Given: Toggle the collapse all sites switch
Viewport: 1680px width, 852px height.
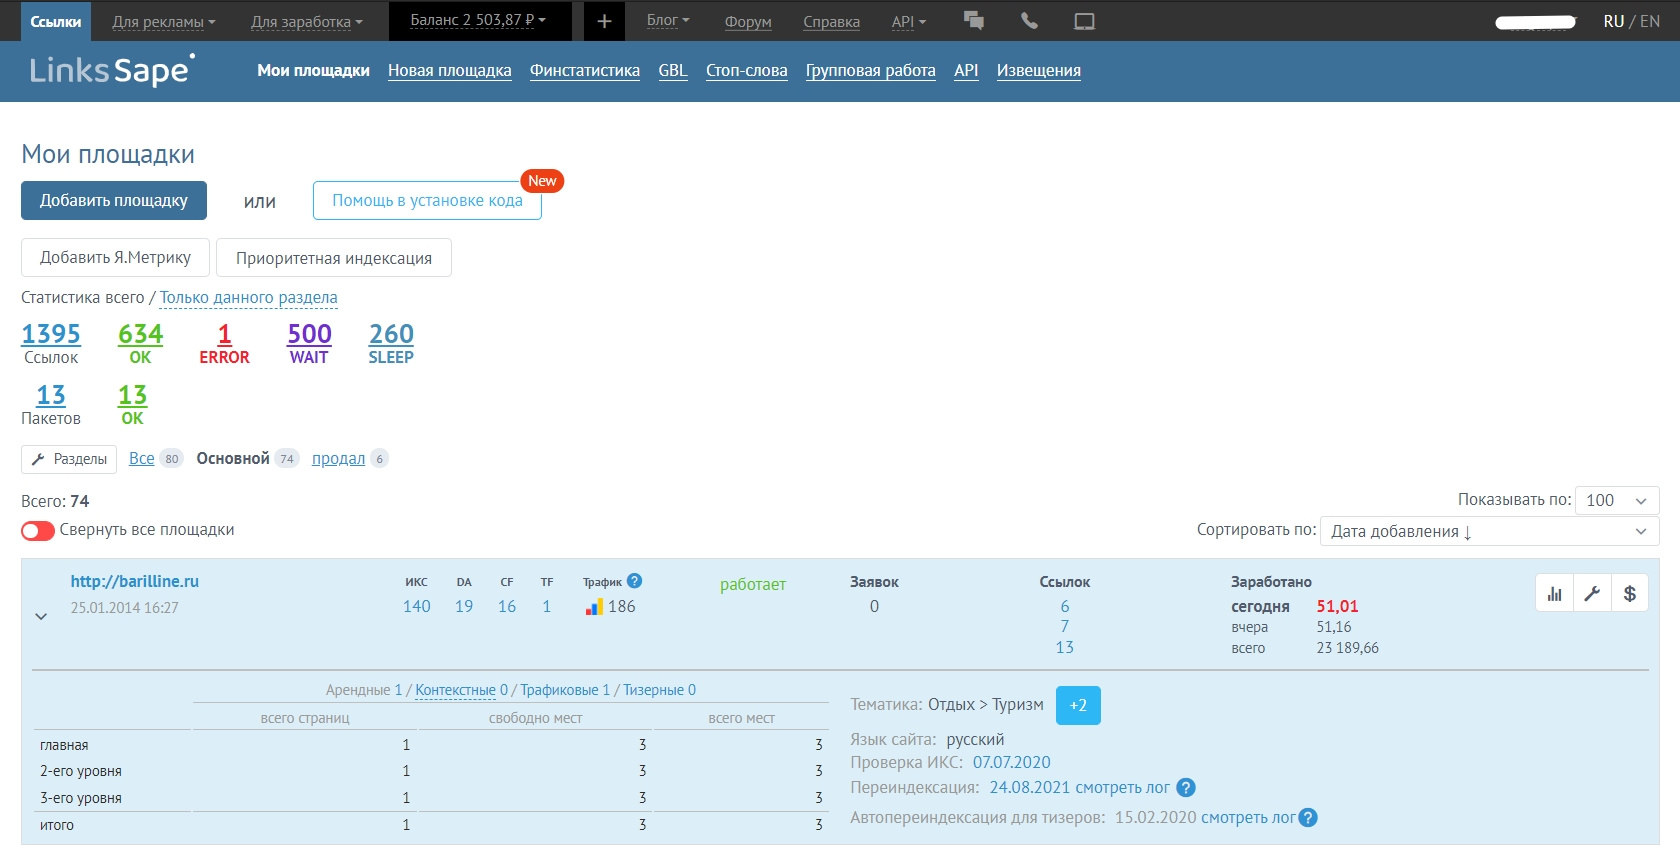Looking at the screenshot, I should pos(38,530).
